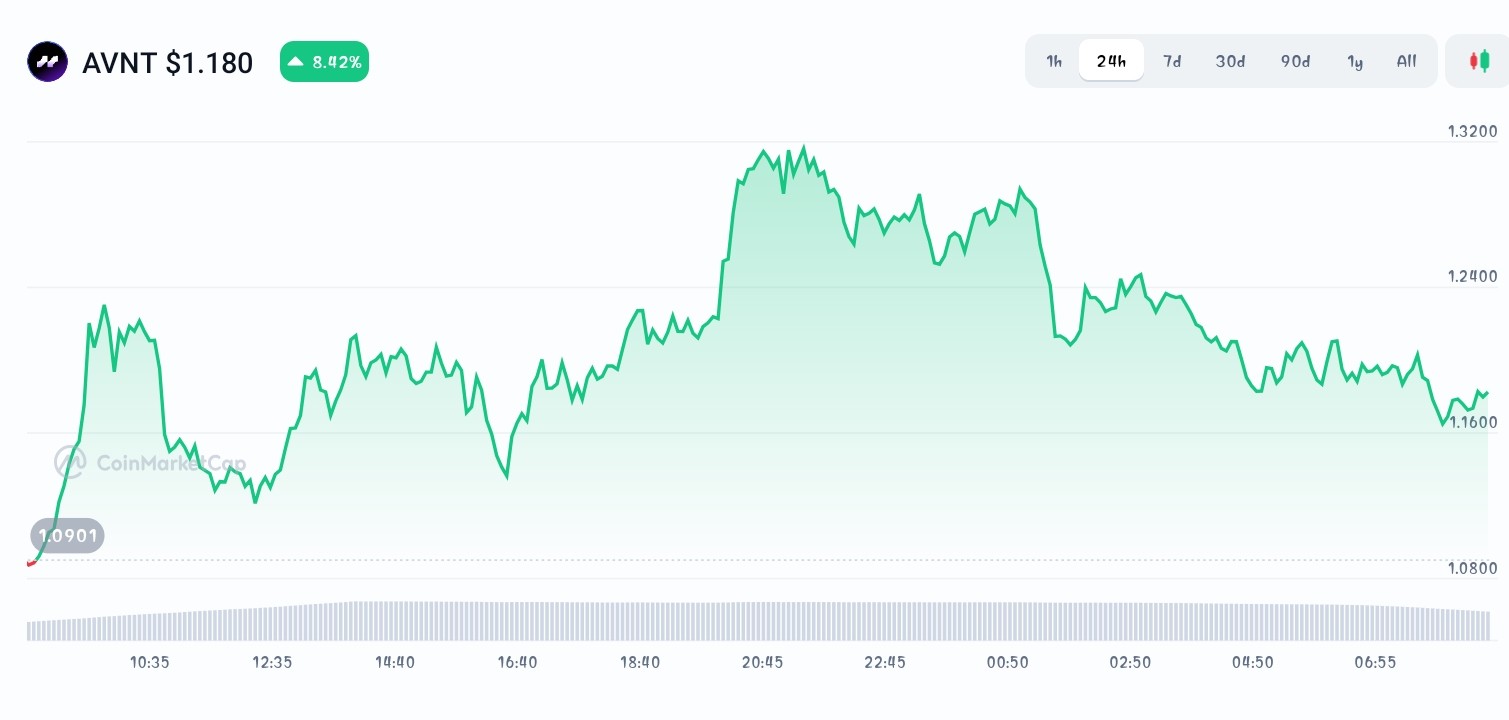Select the 1h timeframe

(1053, 61)
